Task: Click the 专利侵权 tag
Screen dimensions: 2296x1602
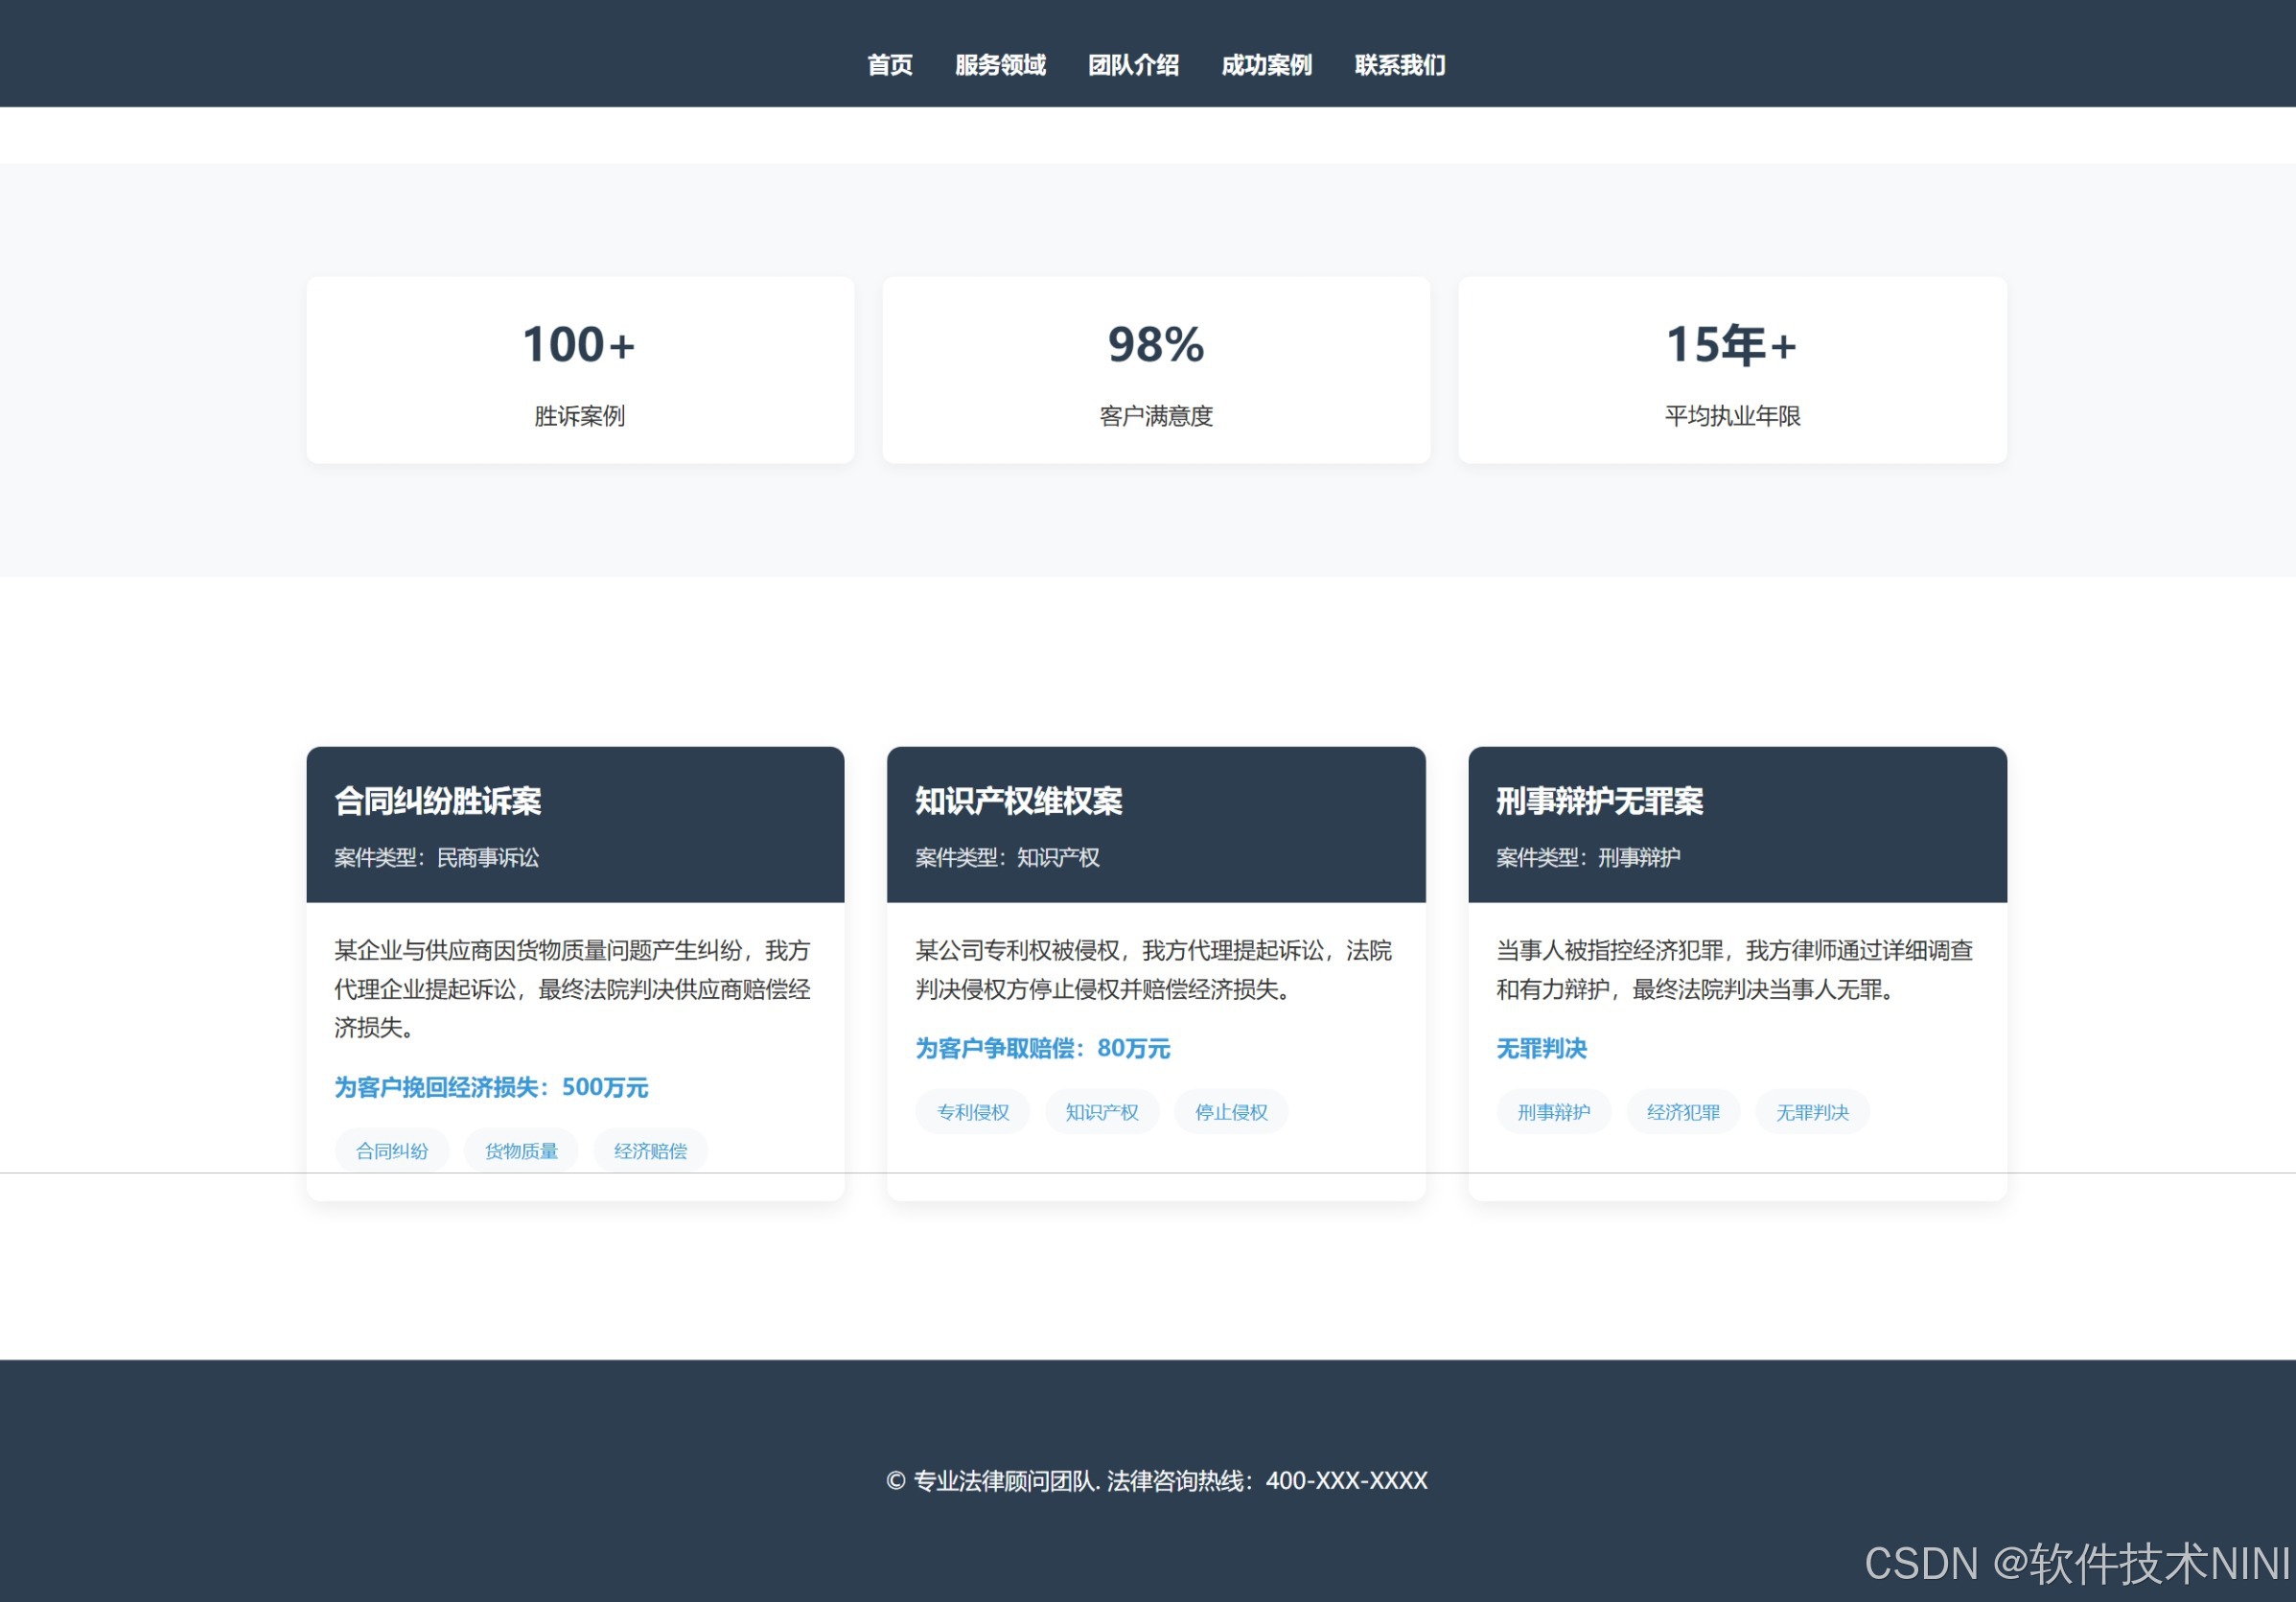Action: [x=972, y=1112]
